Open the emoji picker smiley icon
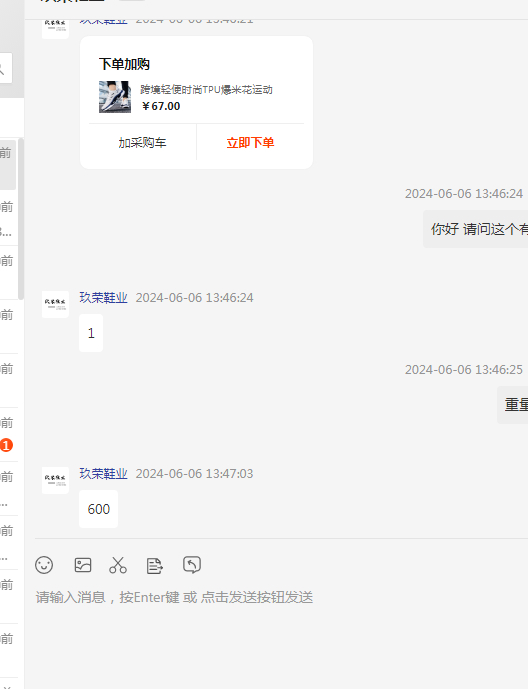This screenshot has height=689, width=528. click(x=44, y=565)
